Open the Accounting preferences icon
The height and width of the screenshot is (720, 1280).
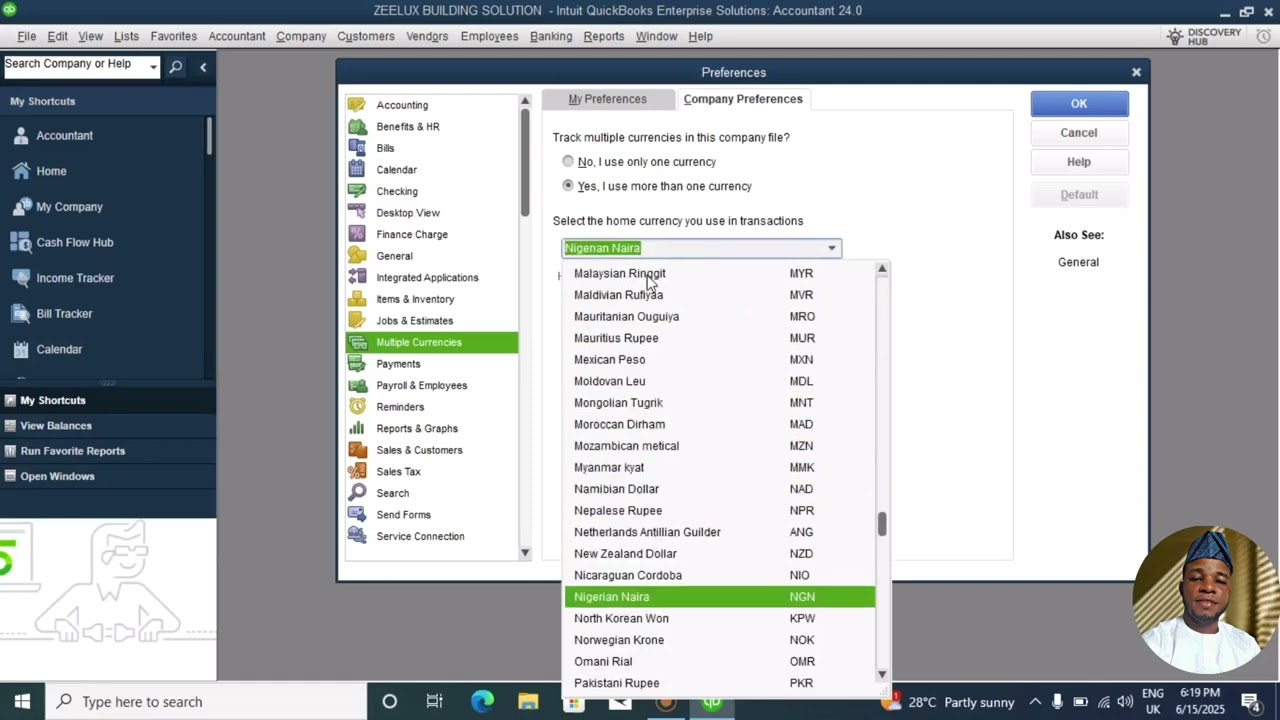coord(357,105)
